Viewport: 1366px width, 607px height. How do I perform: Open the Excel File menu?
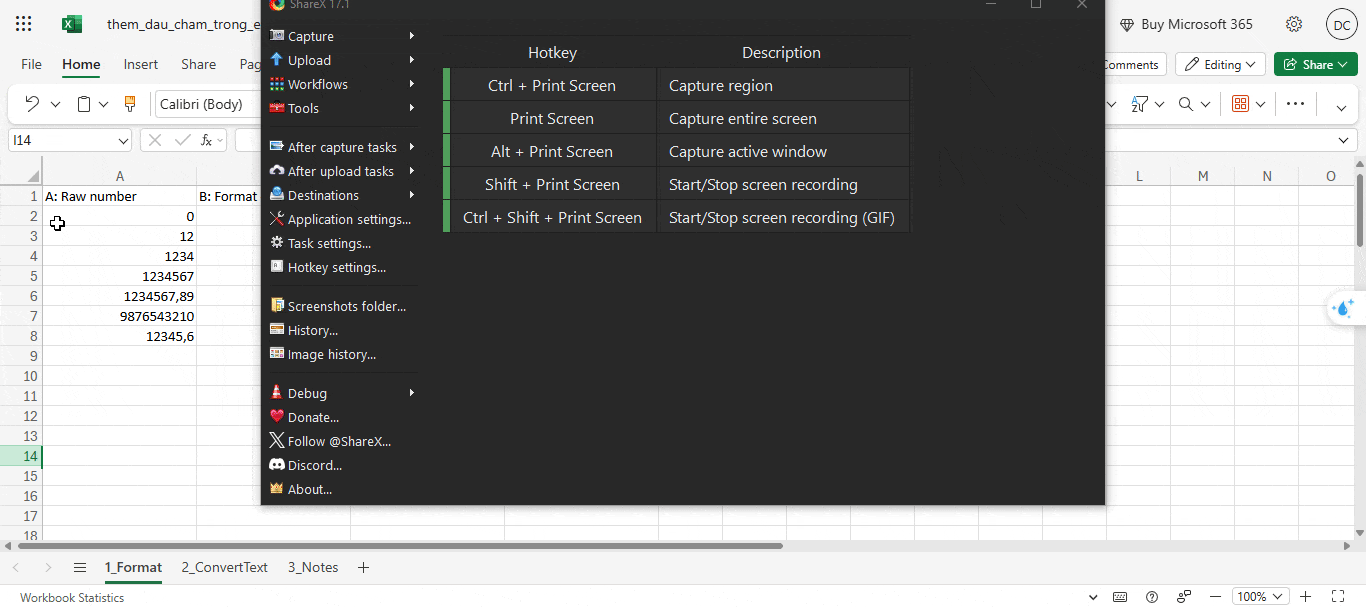pyautogui.click(x=31, y=64)
